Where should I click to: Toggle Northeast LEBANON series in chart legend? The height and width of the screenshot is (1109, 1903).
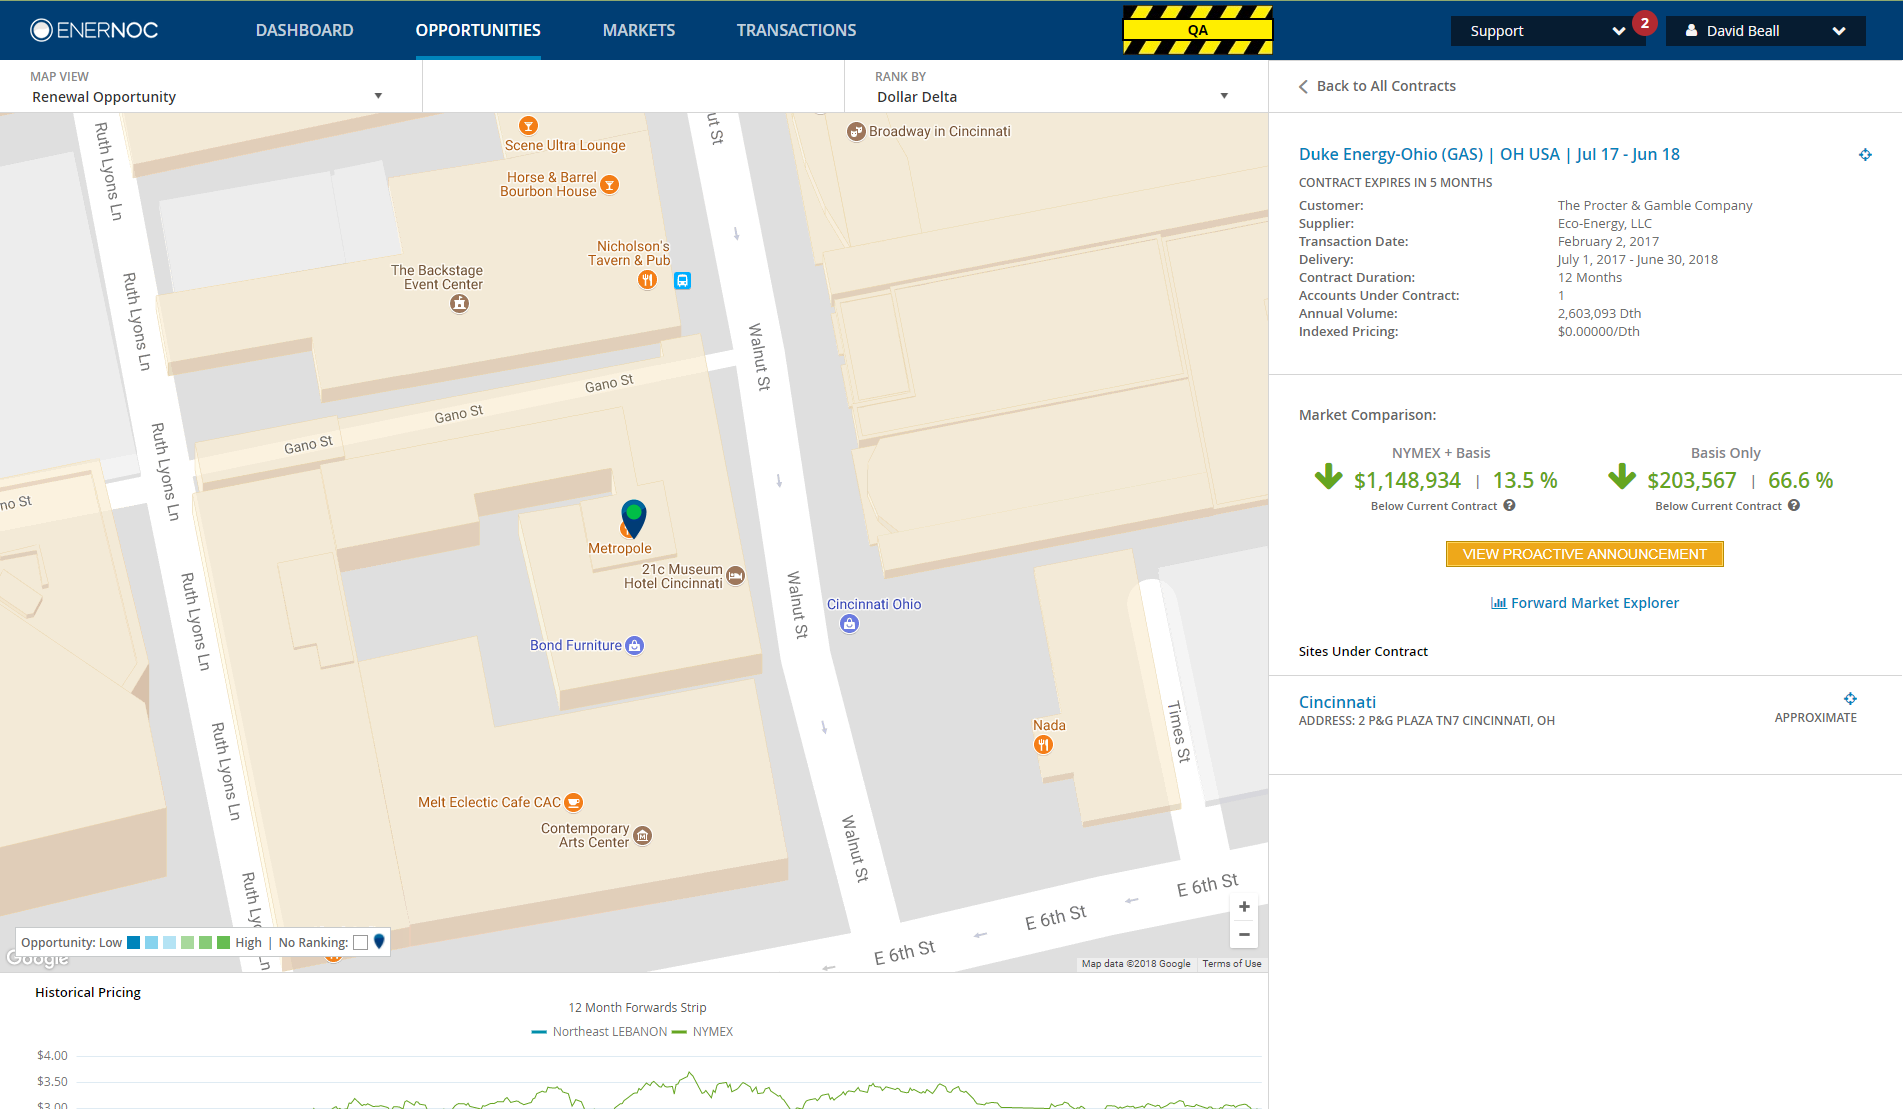(x=600, y=1032)
